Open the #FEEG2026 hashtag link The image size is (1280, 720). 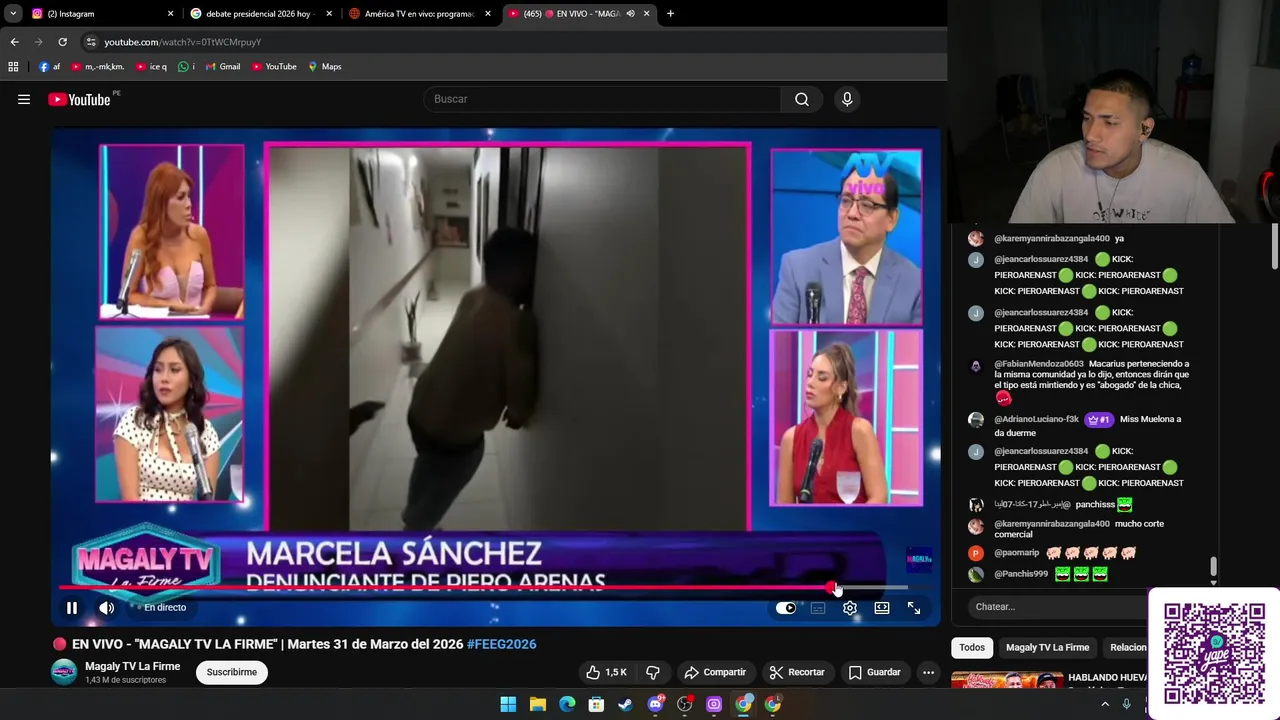tap(502, 644)
